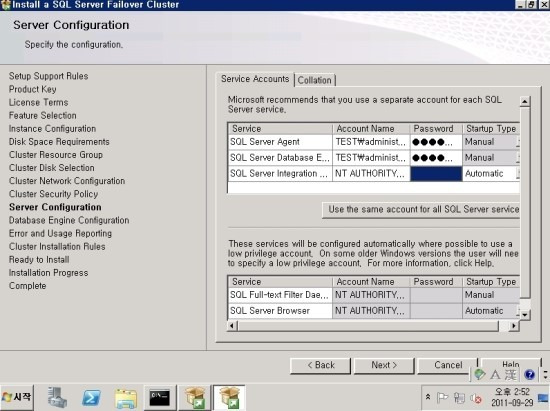Open the network status tray icon
Viewport: 550px width, 411px height.
point(459,398)
